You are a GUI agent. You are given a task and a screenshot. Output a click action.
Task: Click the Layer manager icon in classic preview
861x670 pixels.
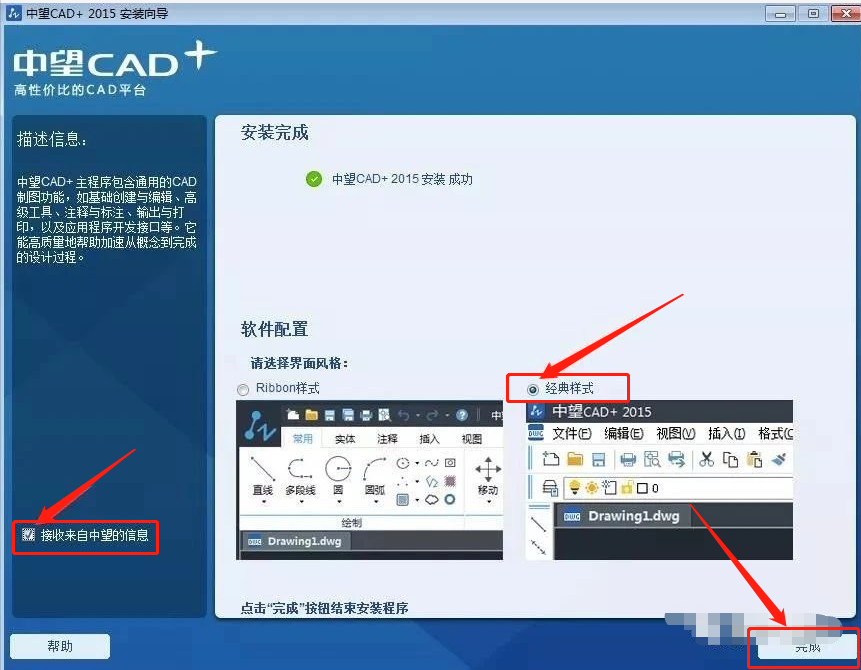[550, 488]
